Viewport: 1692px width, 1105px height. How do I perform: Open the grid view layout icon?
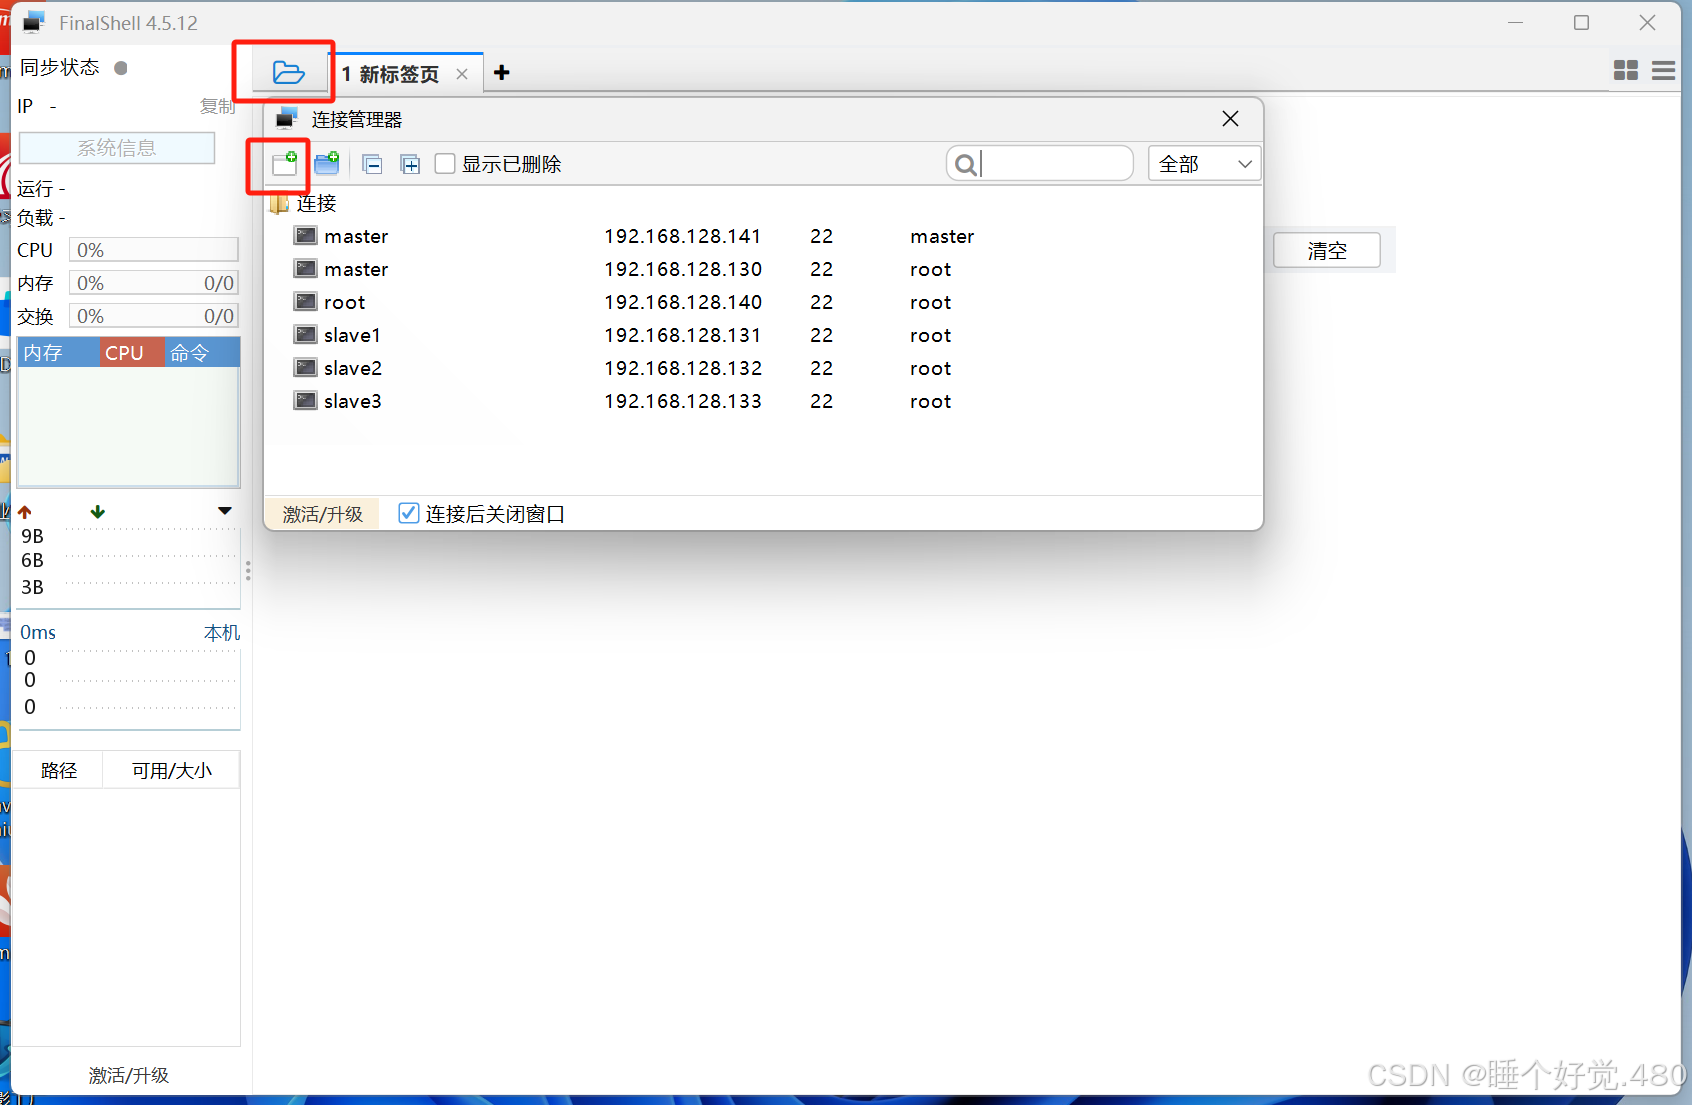pos(1626,70)
